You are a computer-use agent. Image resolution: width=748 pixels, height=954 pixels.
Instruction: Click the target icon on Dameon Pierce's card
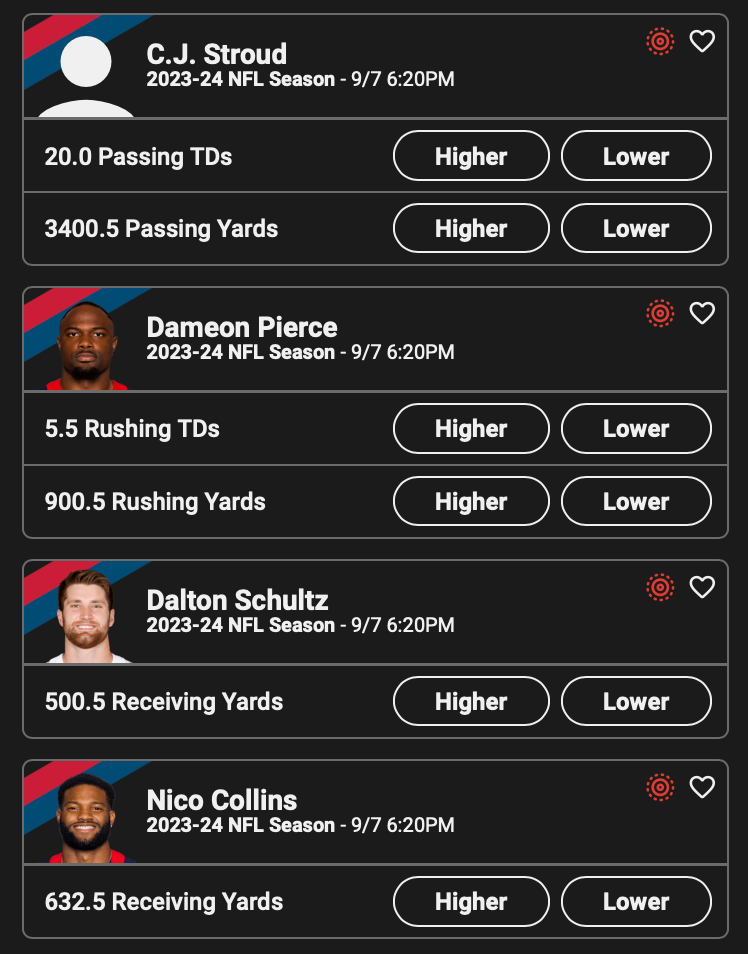[x=660, y=314]
